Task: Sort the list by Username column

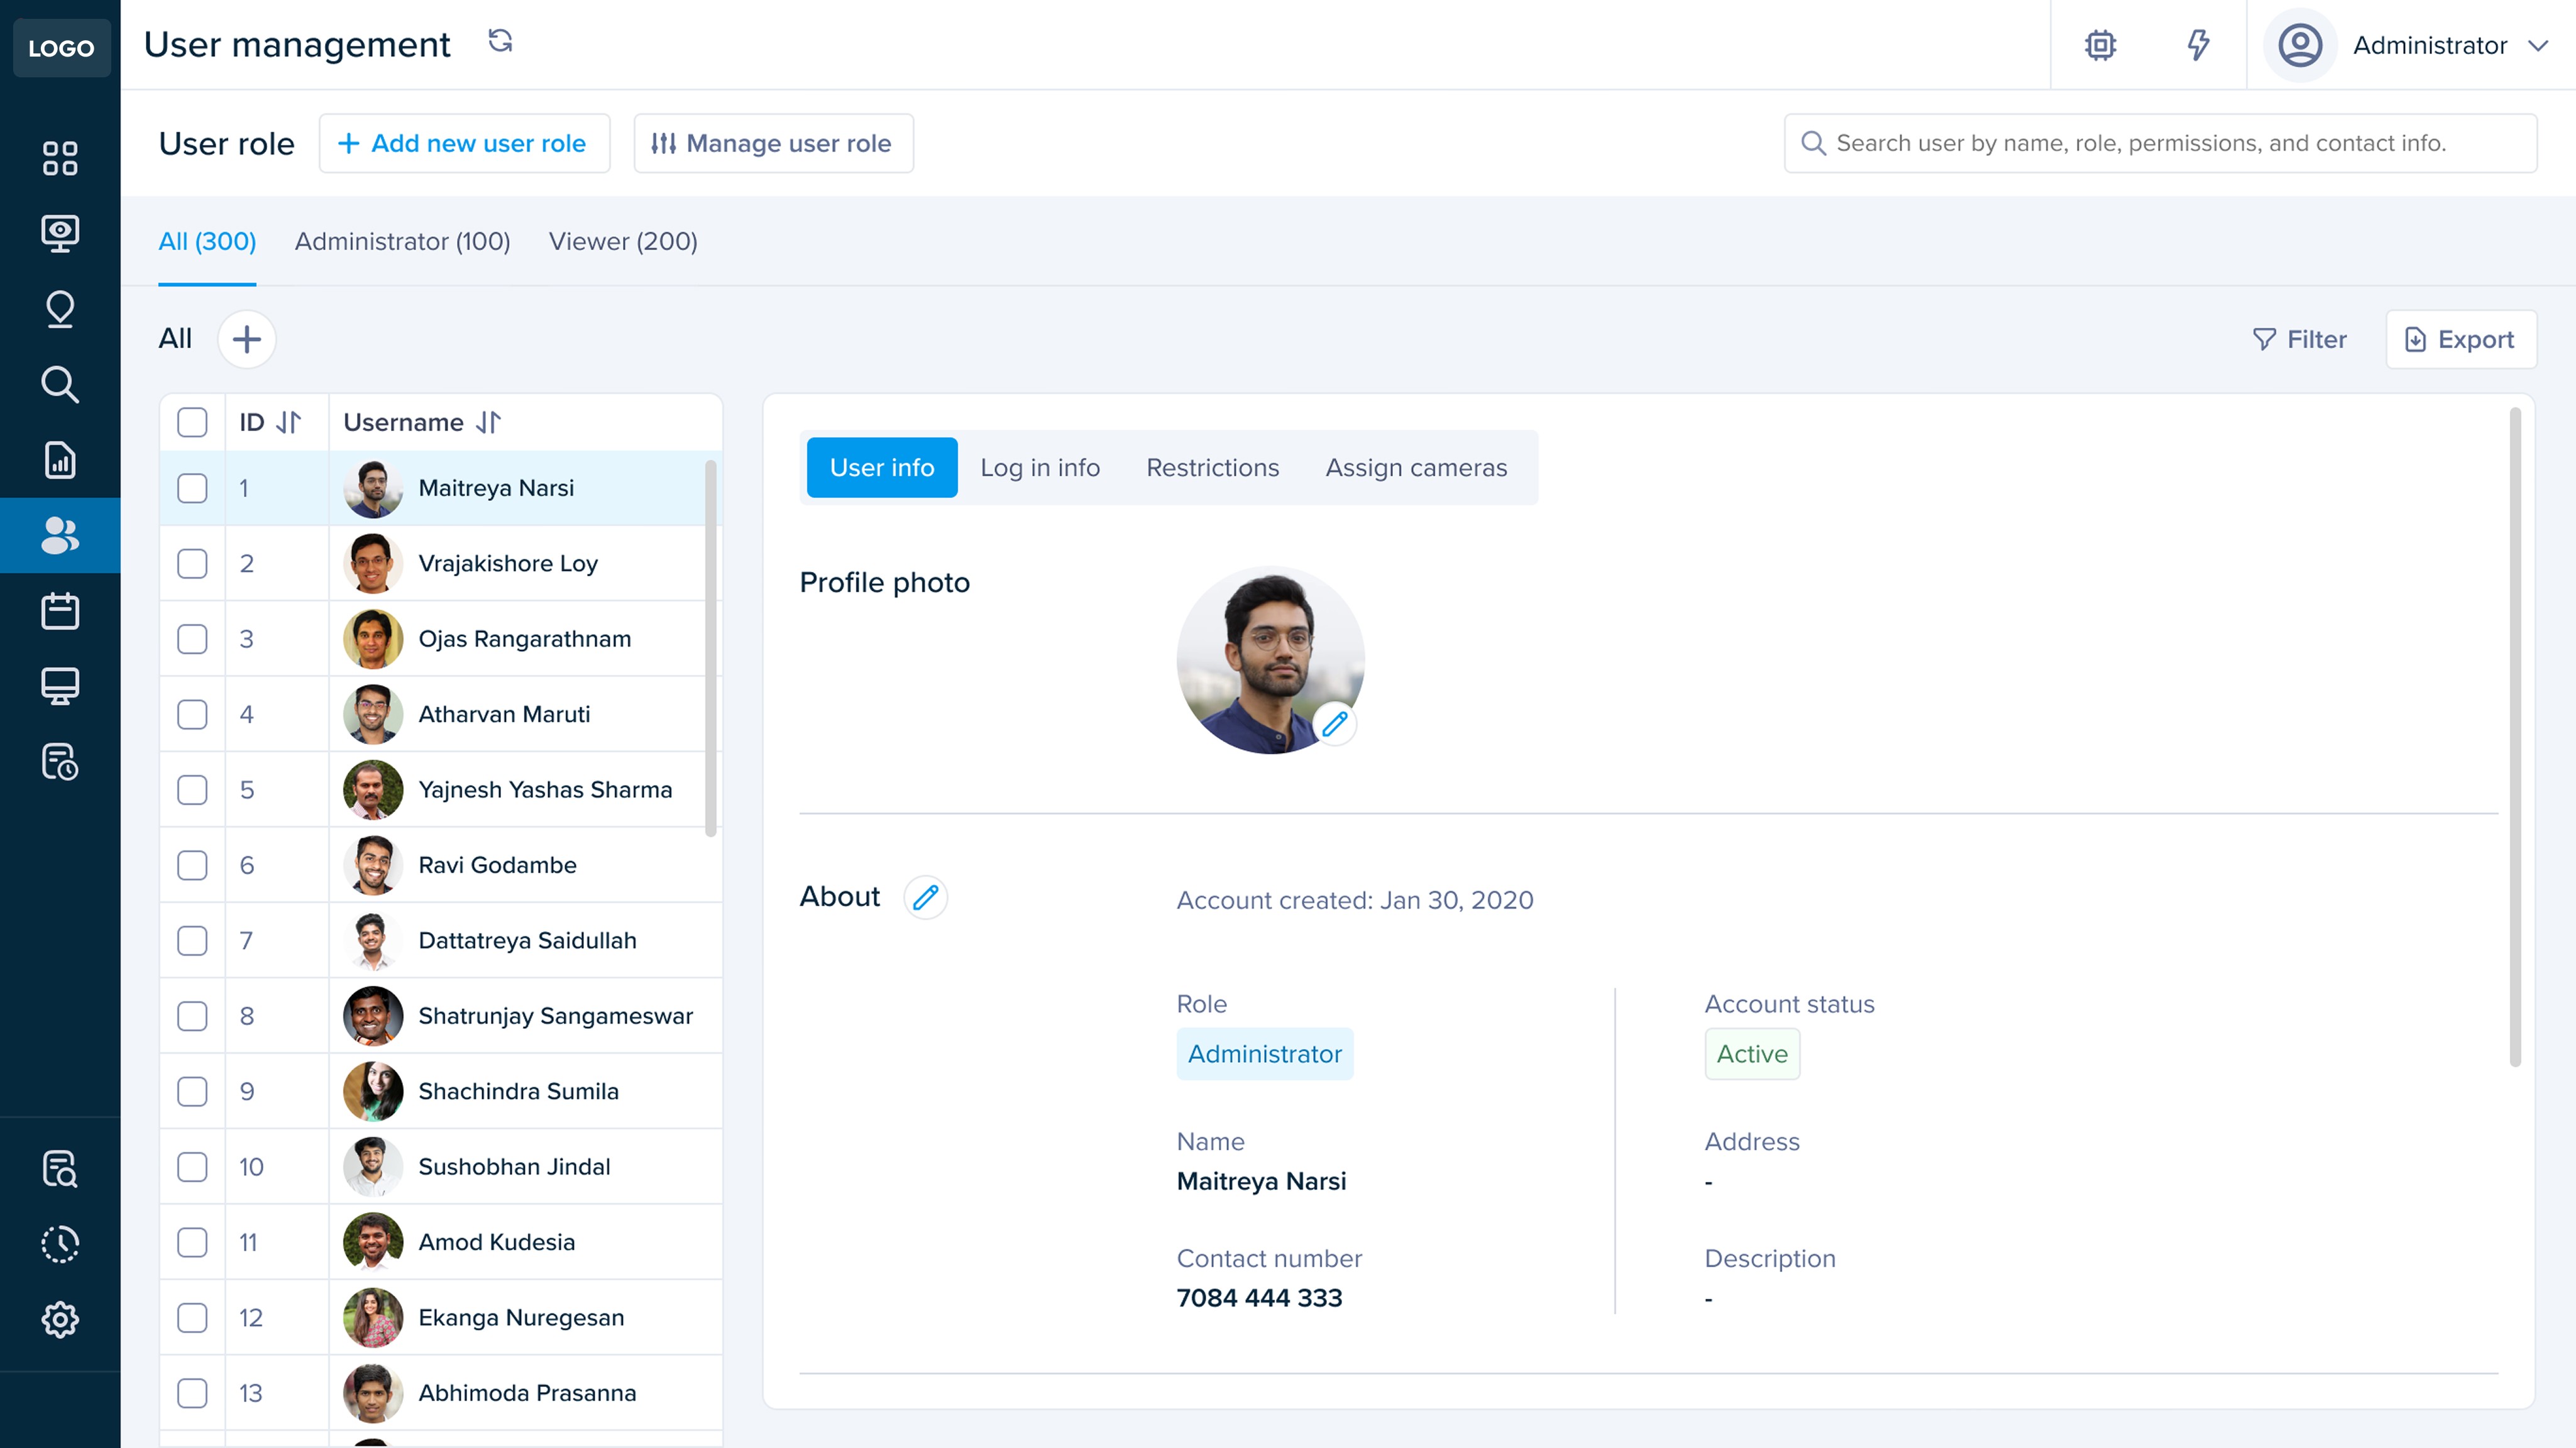Action: (488, 422)
